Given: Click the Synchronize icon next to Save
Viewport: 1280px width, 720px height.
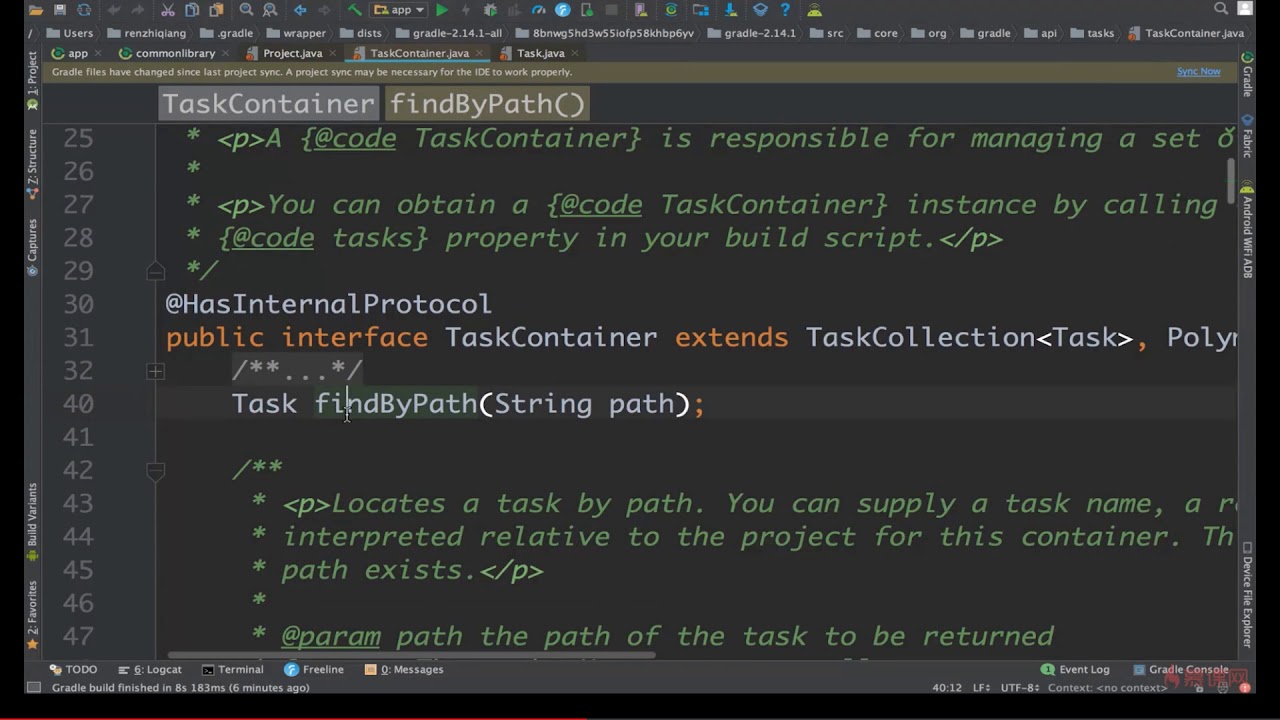Looking at the screenshot, I should coord(84,10).
